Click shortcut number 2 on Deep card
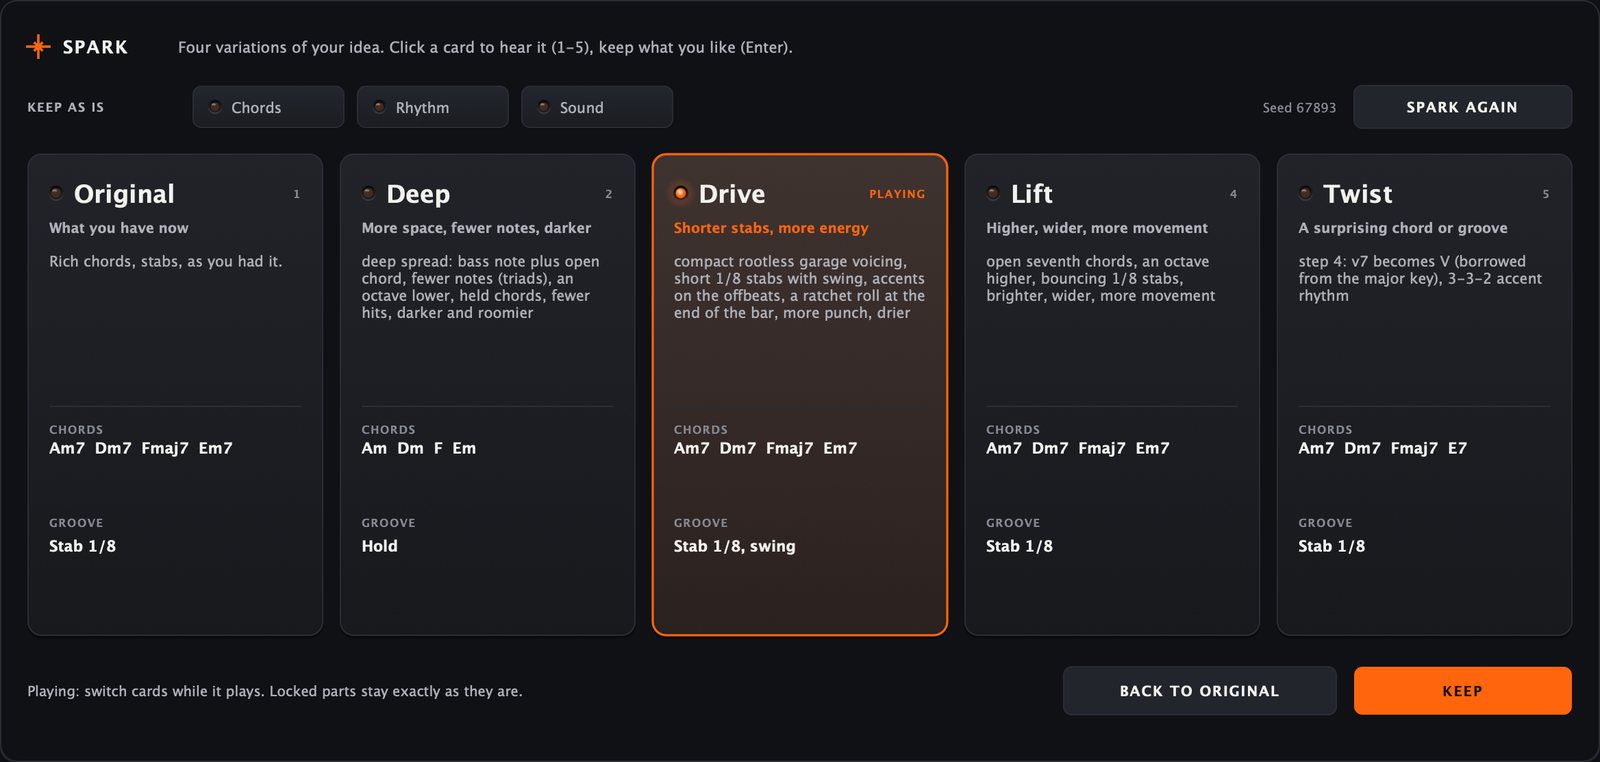The height and width of the screenshot is (762, 1600). coord(609,194)
